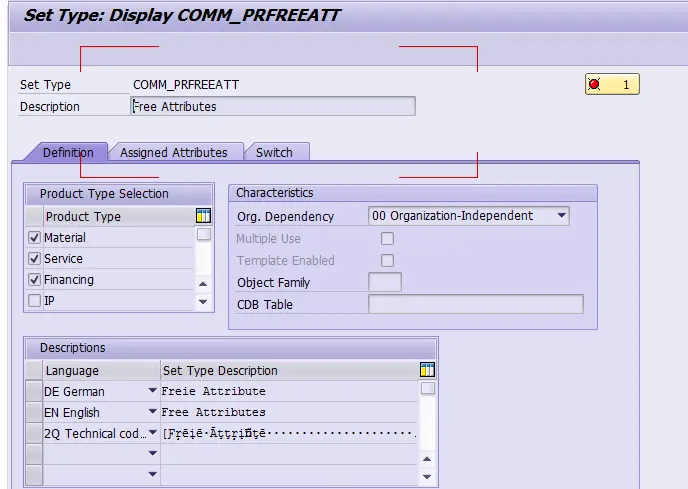Viewport: 688px width, 489px height.
Task: Open Product Type table settings icon
Action: (203, 216)
